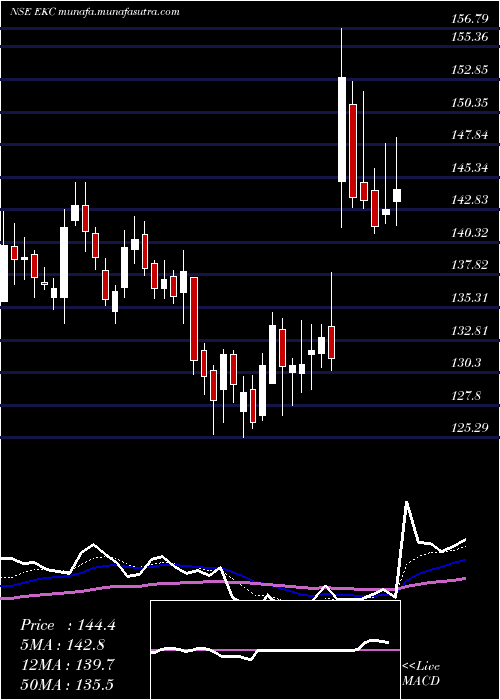
Task: Click the large red candle after gap-up
Action: 353,151
